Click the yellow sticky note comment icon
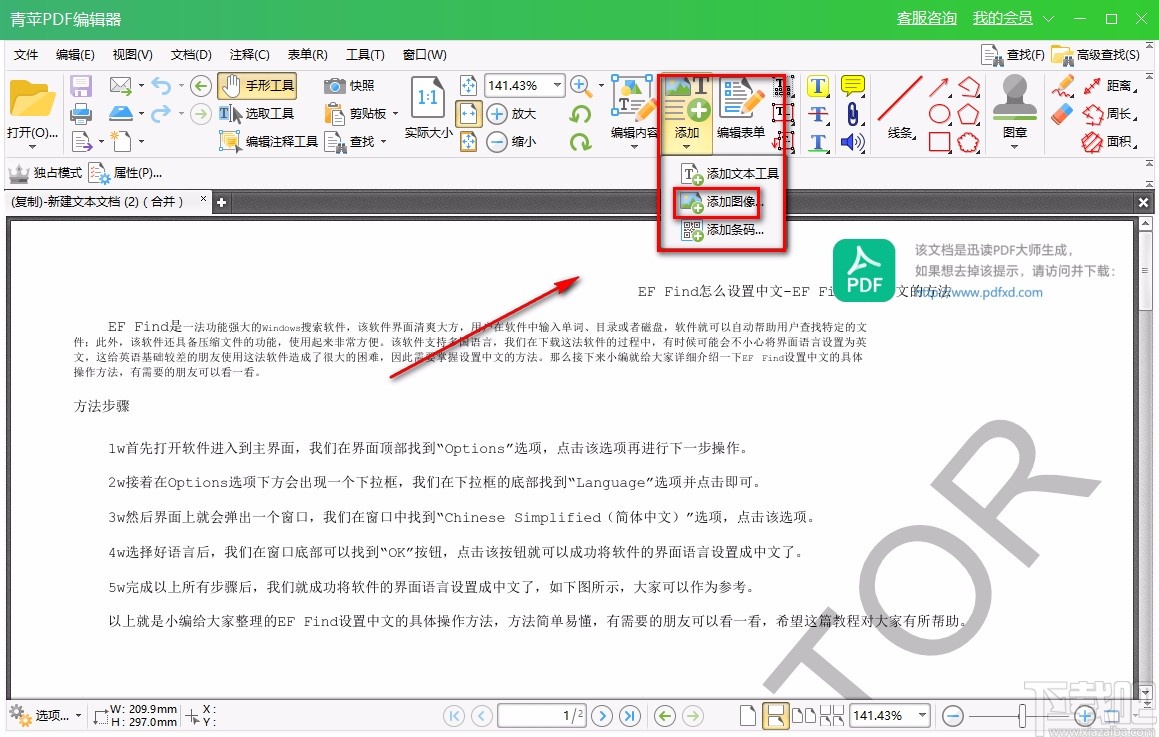The width and height of the screenshot is (1159, 737). (x=852, y=86)
